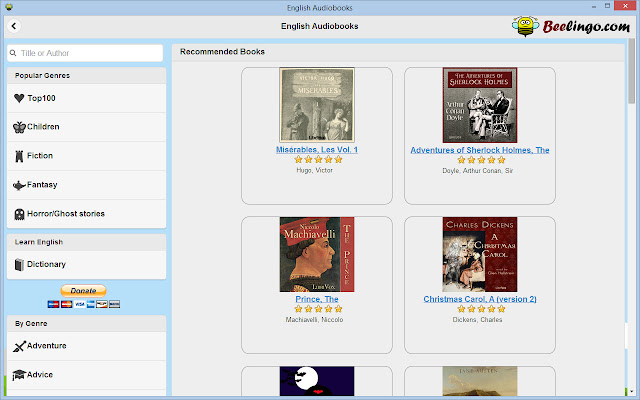Select the Horror ghost icon

pyautogui.click(x=19, y=214)
